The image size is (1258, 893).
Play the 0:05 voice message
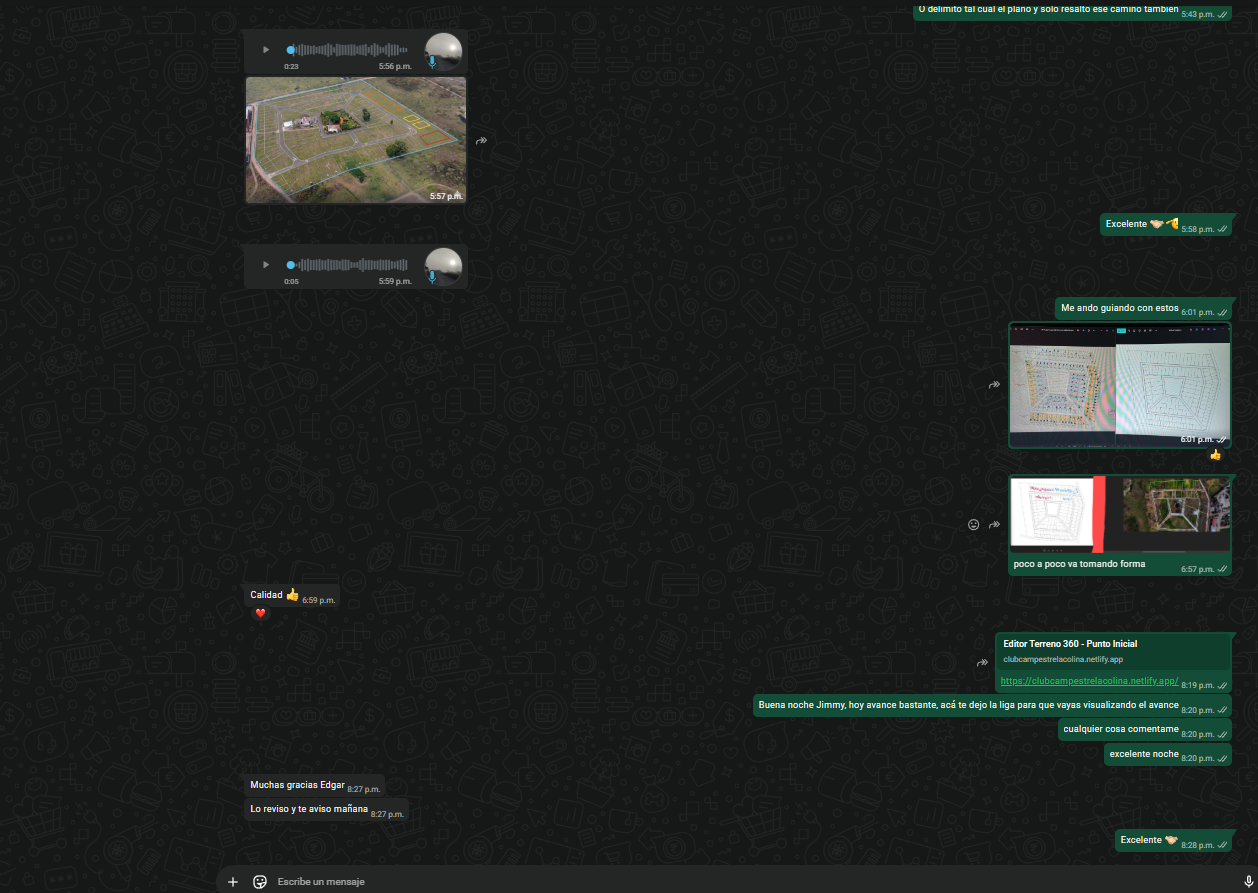(266, 265)
